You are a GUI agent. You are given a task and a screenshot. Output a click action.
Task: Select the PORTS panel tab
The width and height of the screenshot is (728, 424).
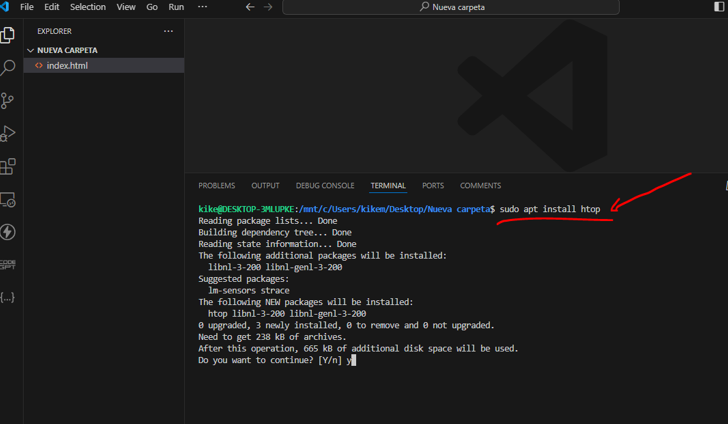click(432, 186)
